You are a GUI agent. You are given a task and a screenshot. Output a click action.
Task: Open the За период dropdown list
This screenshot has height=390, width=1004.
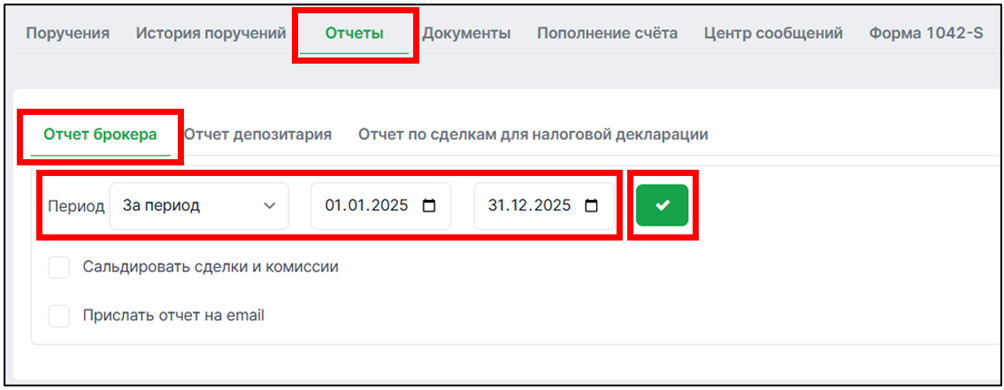click(199, 206)
